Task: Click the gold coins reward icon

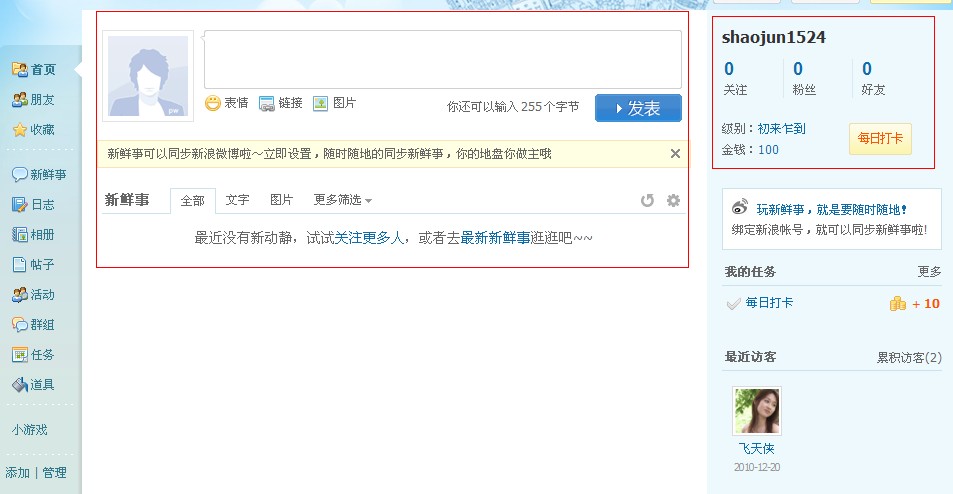Action: coord(898,303)
